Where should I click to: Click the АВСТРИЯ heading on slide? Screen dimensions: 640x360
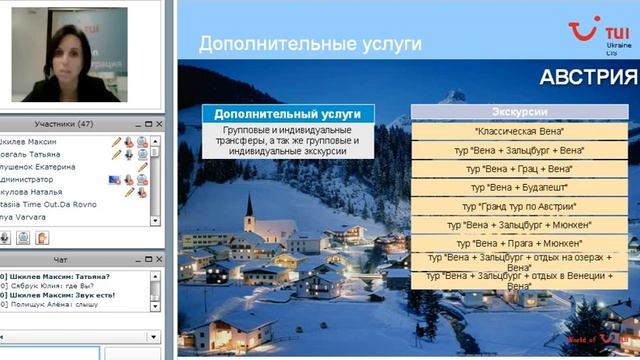(589, 77)
